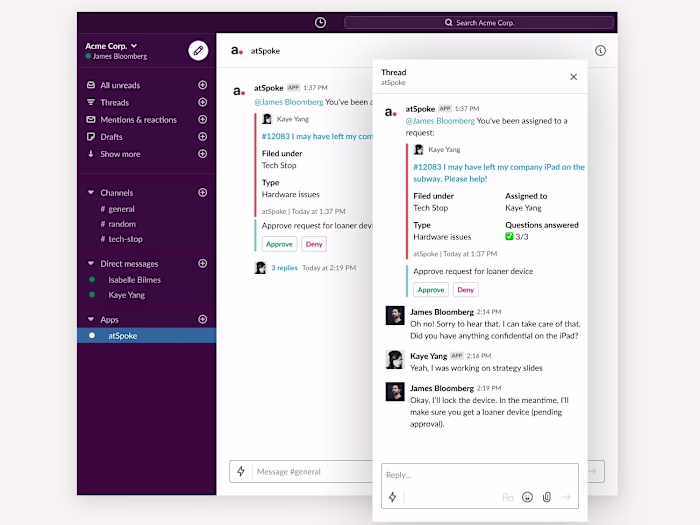Click atSpoke logo in the channel header
The image size is (700, 525).
[237, 50]
